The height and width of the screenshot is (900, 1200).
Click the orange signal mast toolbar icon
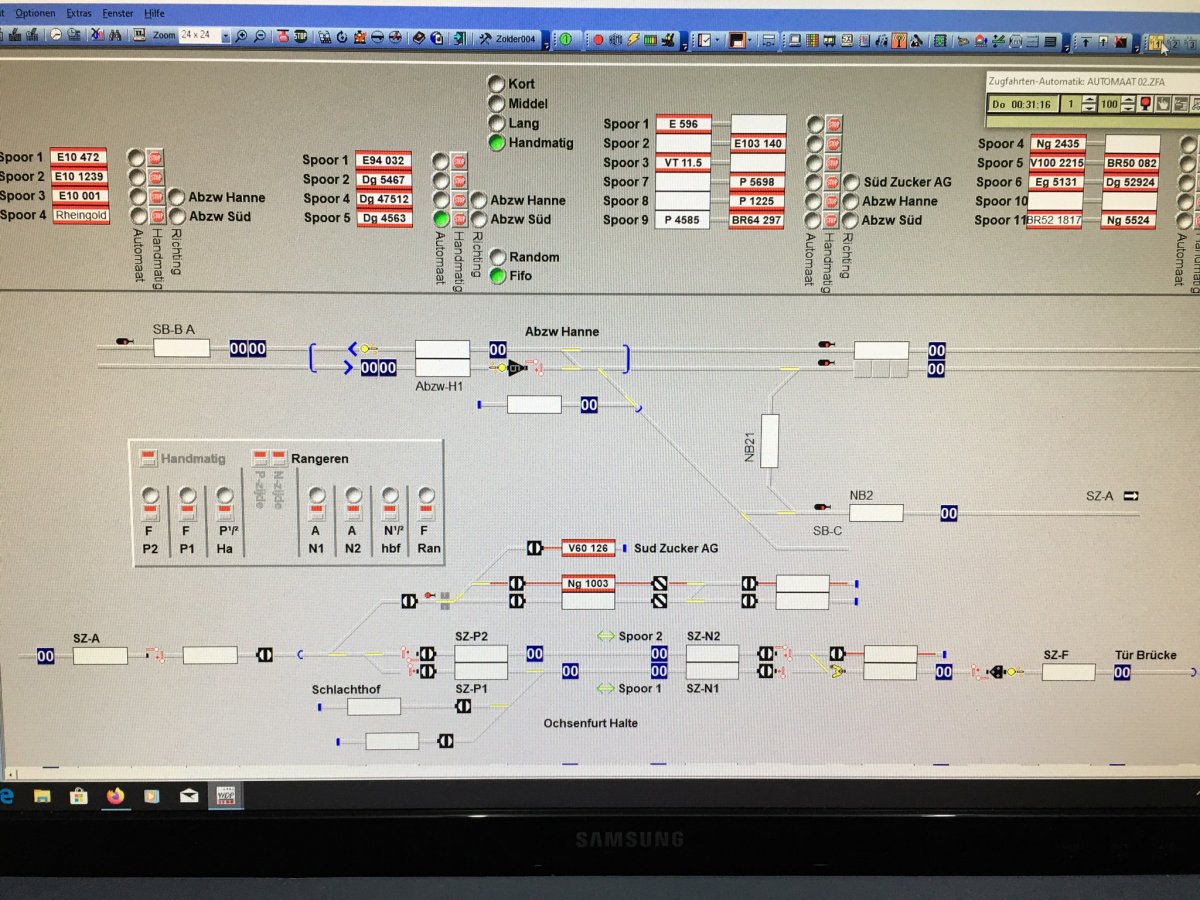(x=899, y=41)
